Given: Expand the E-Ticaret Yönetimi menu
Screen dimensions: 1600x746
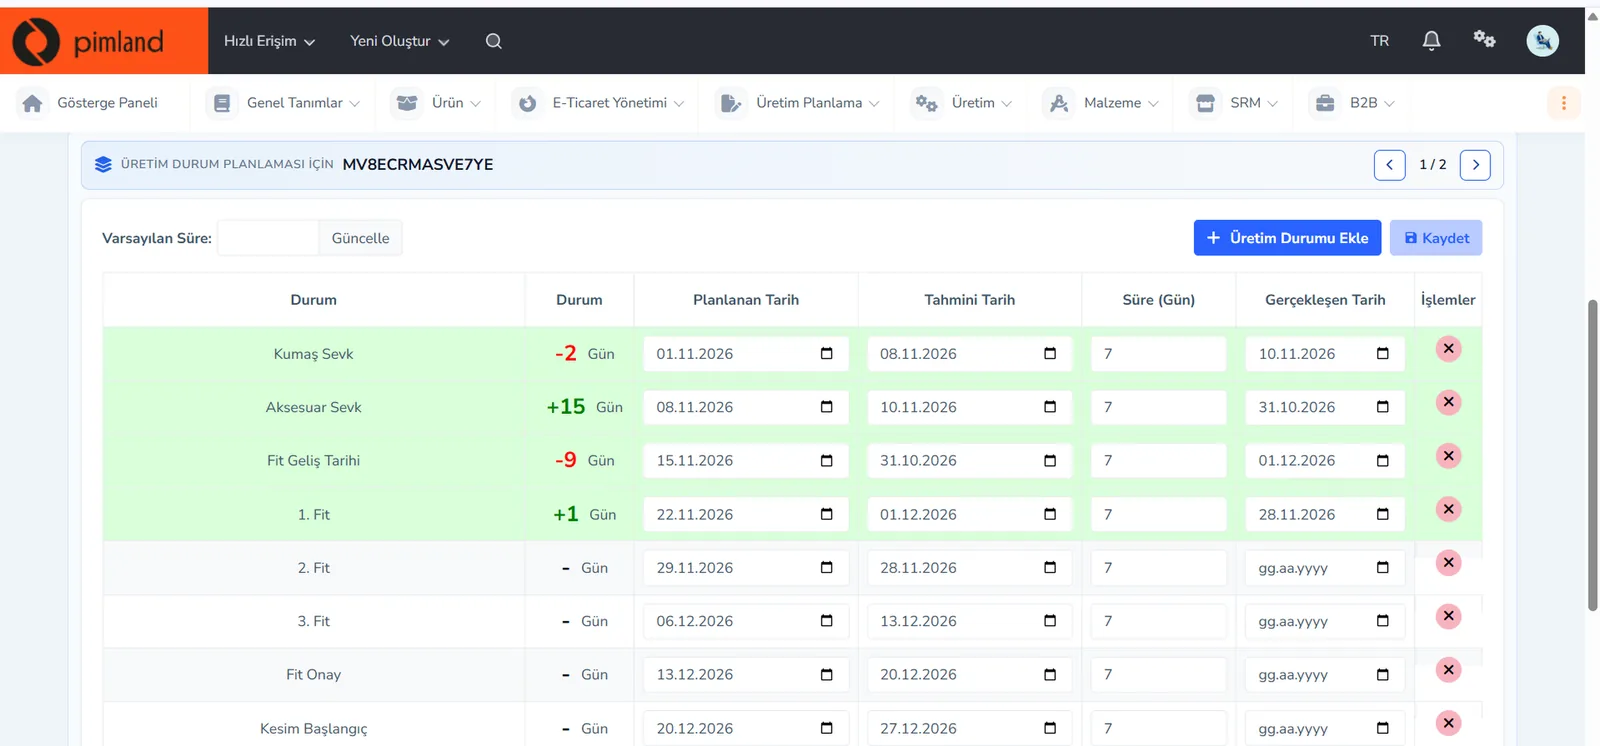Looking at the screenshot, I should point(598,103).
